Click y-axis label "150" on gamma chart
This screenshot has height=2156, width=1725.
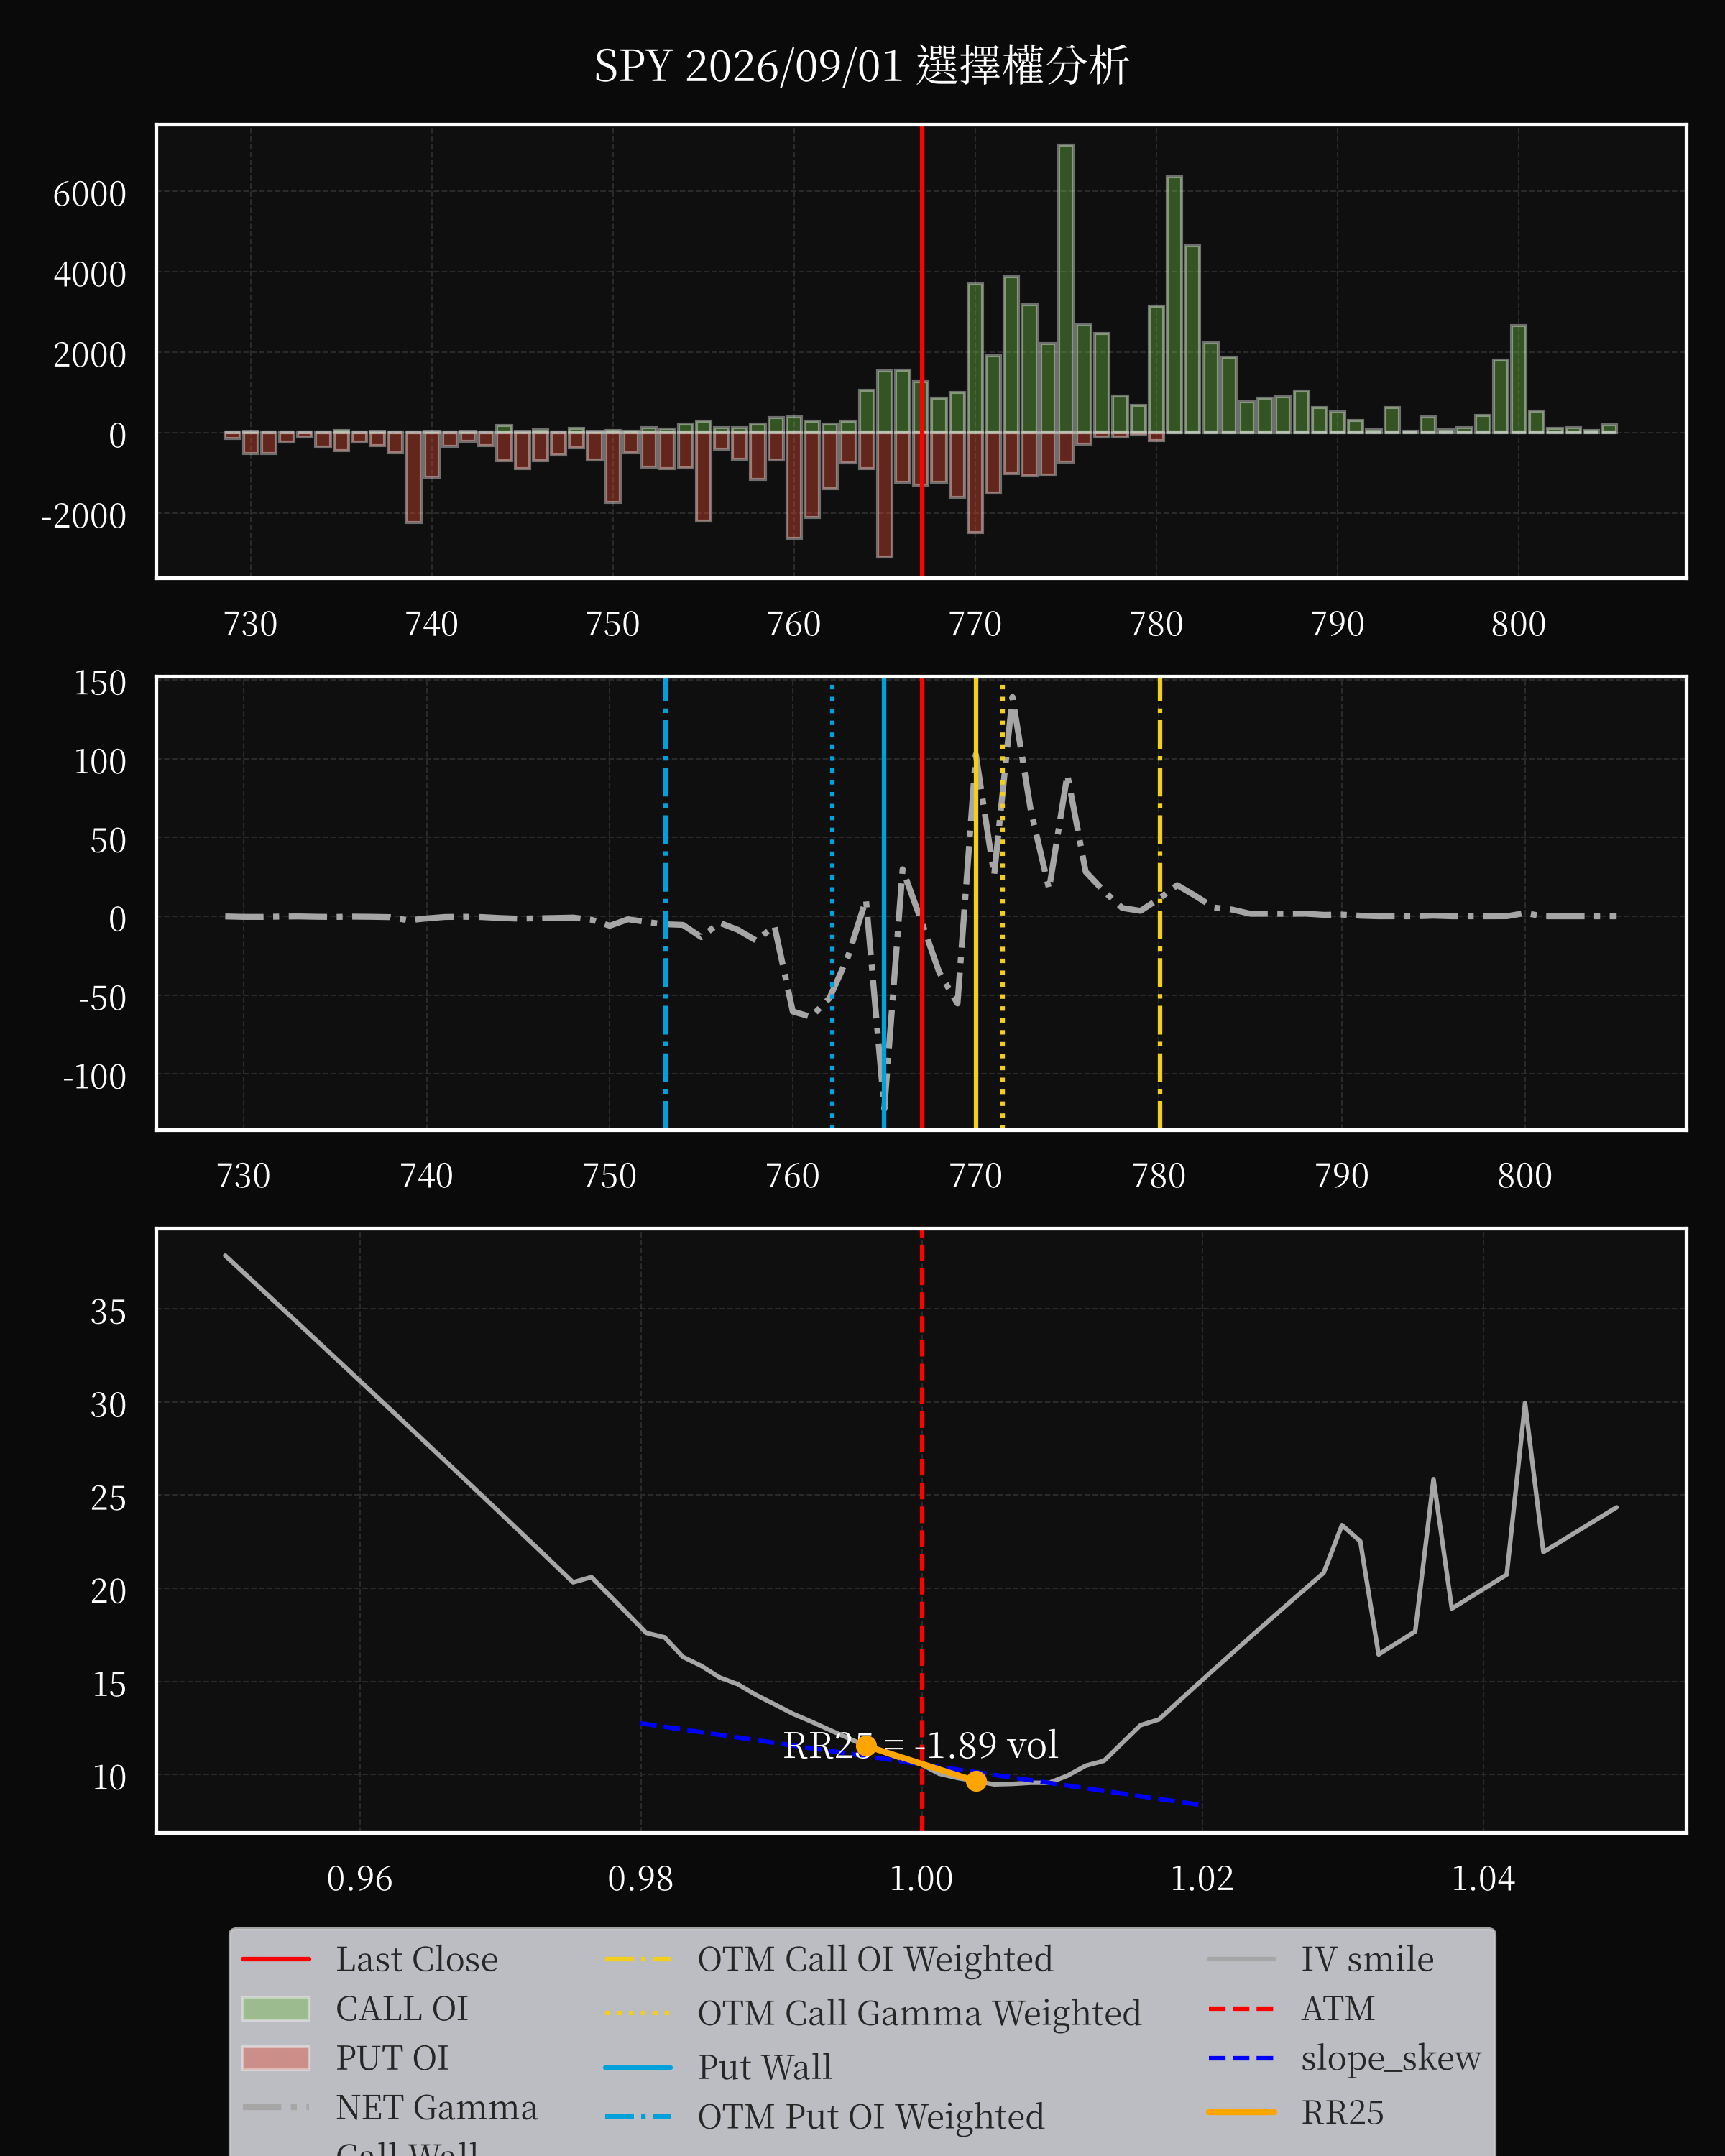100,683
